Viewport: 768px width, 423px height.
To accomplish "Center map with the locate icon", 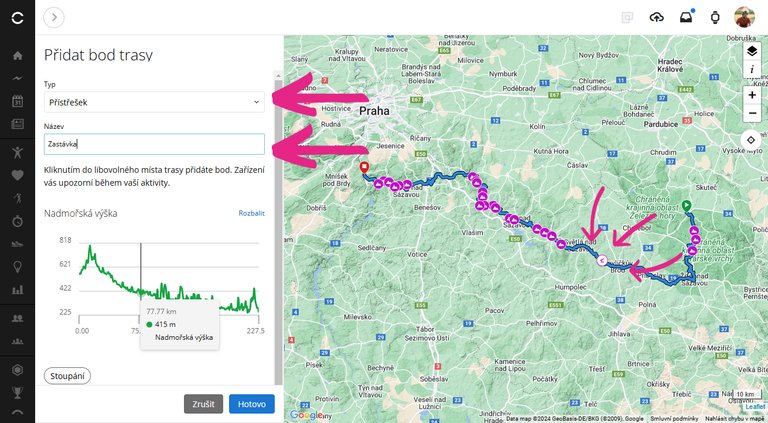I will (752, 140).
